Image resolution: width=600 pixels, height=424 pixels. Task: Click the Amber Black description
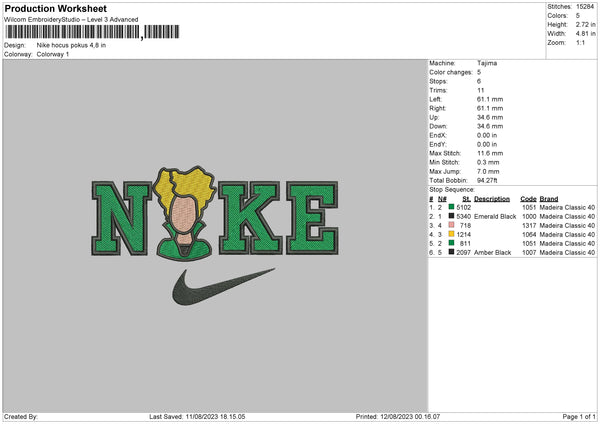[x=492, y=252]
